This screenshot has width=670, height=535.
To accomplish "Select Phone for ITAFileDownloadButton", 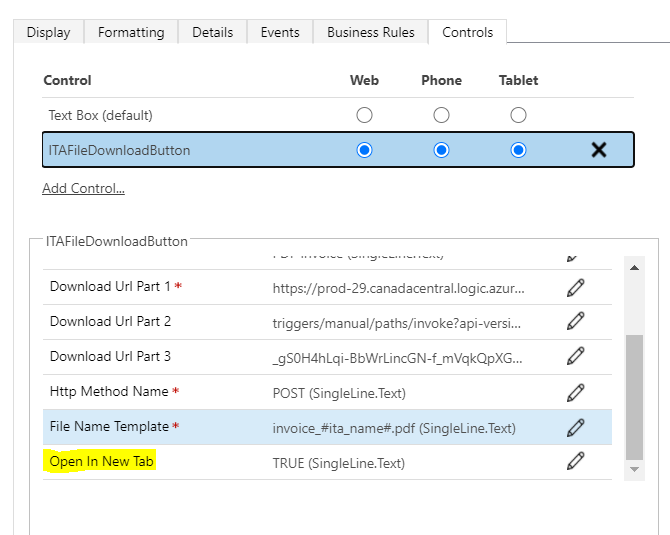I will click(441, 150).
